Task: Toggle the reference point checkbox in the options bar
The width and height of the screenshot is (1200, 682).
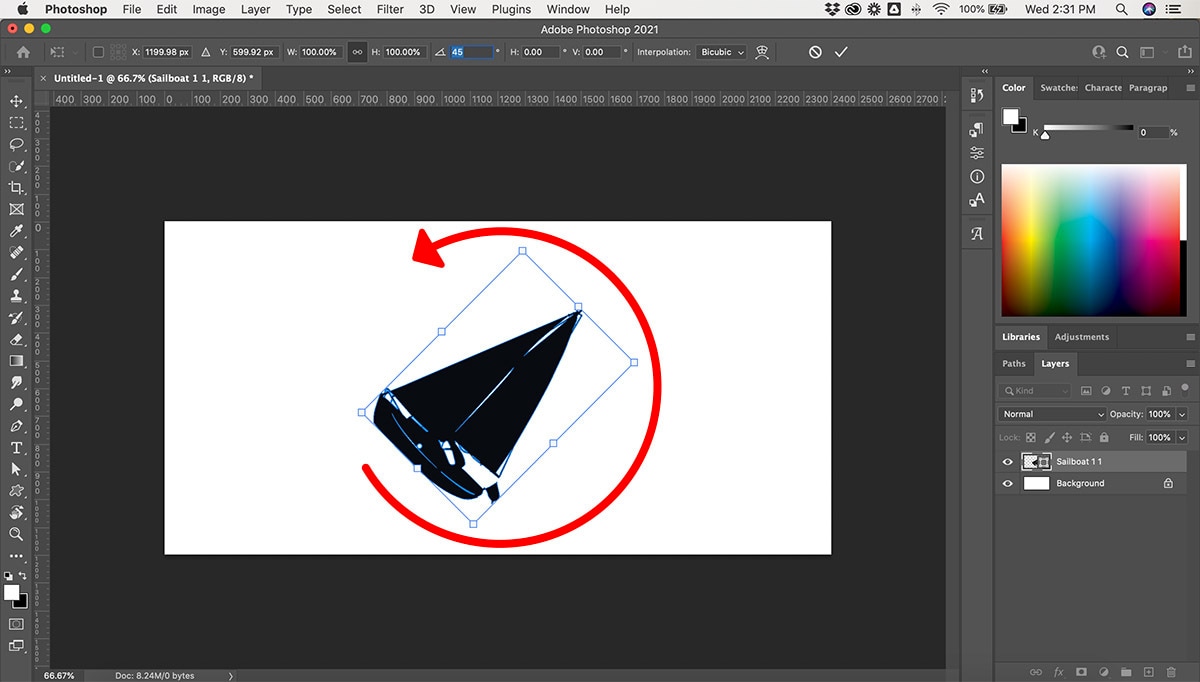Action: tap(98, 52)
